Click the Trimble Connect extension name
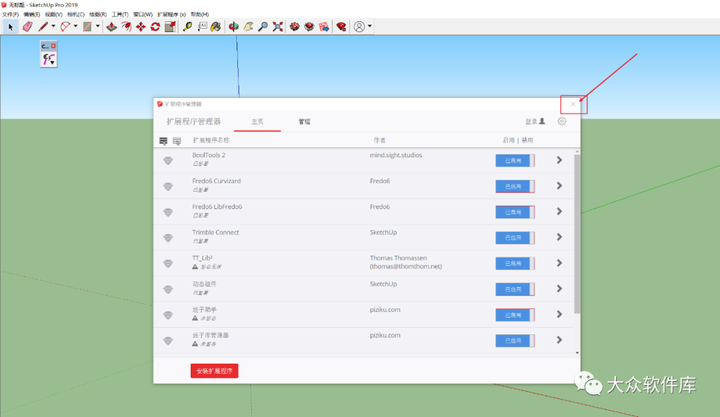The height and width of the screenshot is (417, 720). [215, 232]
